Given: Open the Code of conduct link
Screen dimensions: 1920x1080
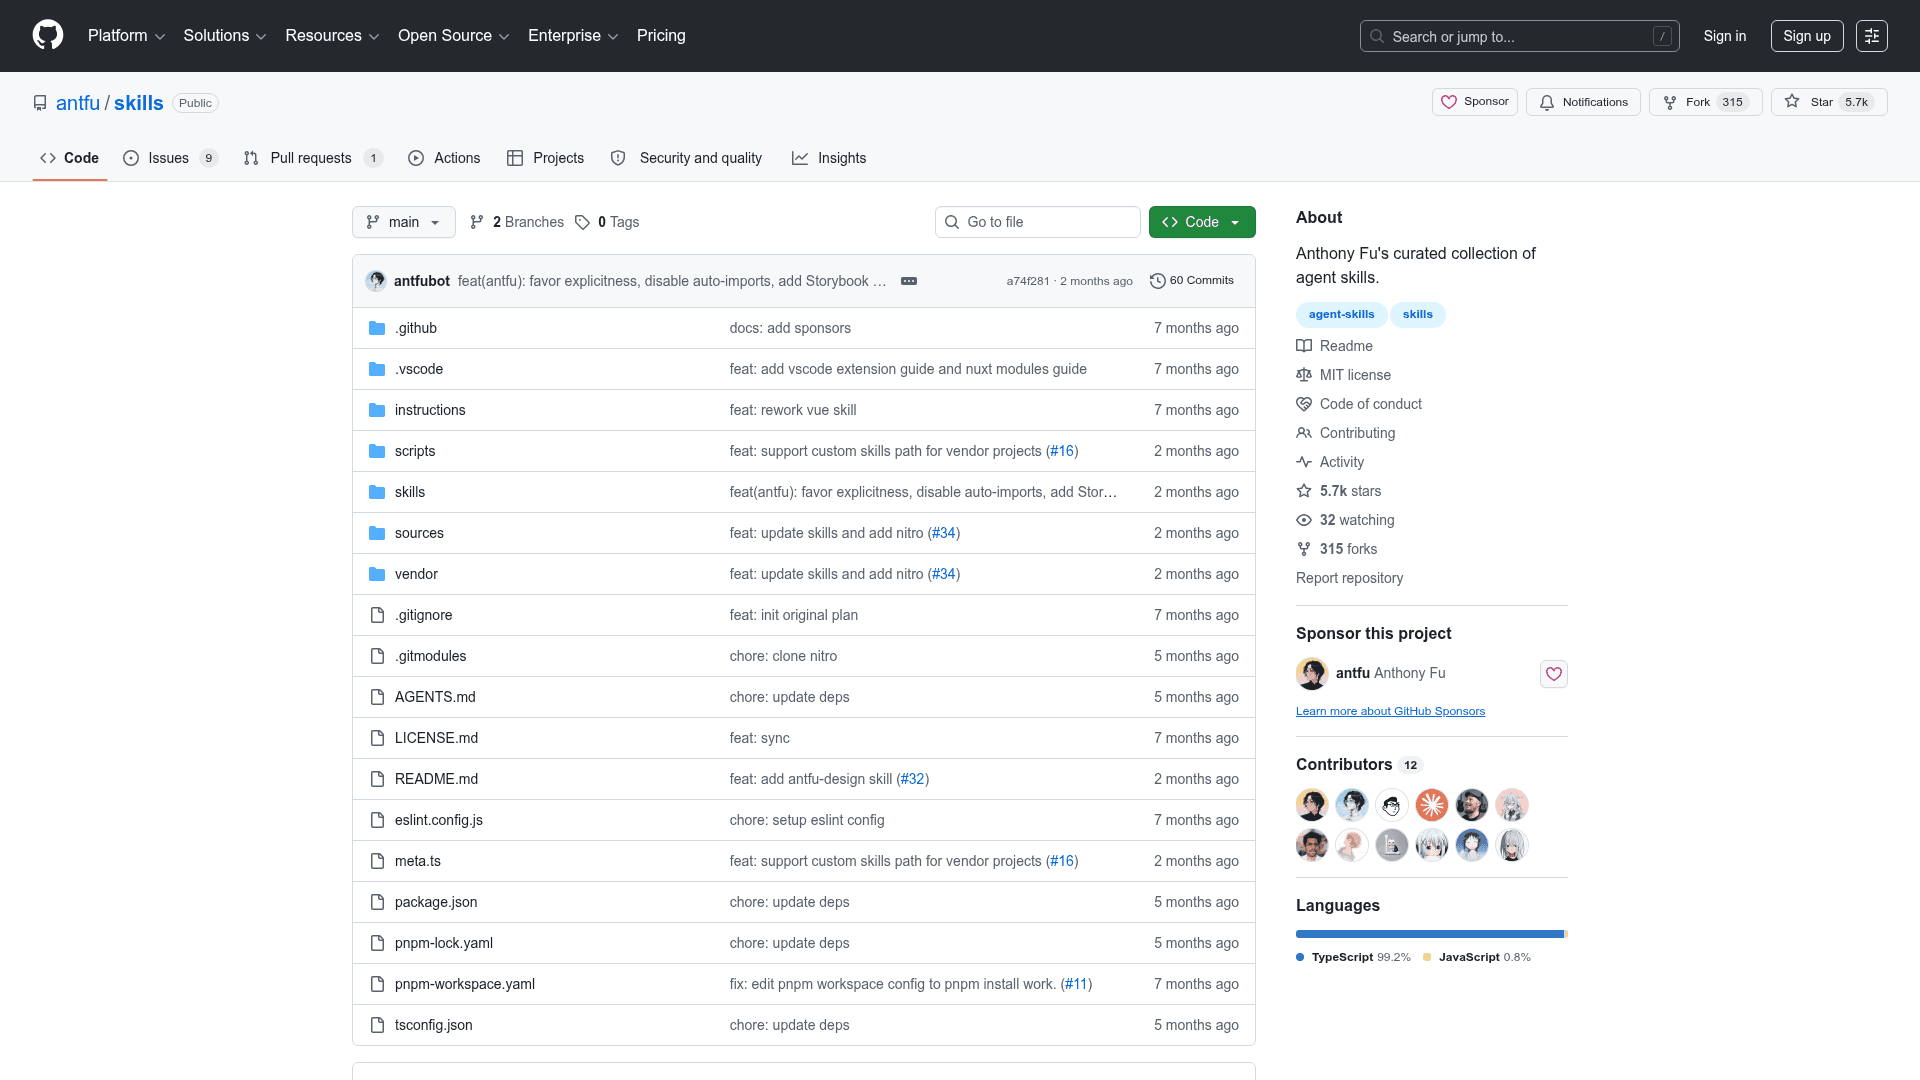Looking at the screenshot, I should click(x=1359, y=404).
